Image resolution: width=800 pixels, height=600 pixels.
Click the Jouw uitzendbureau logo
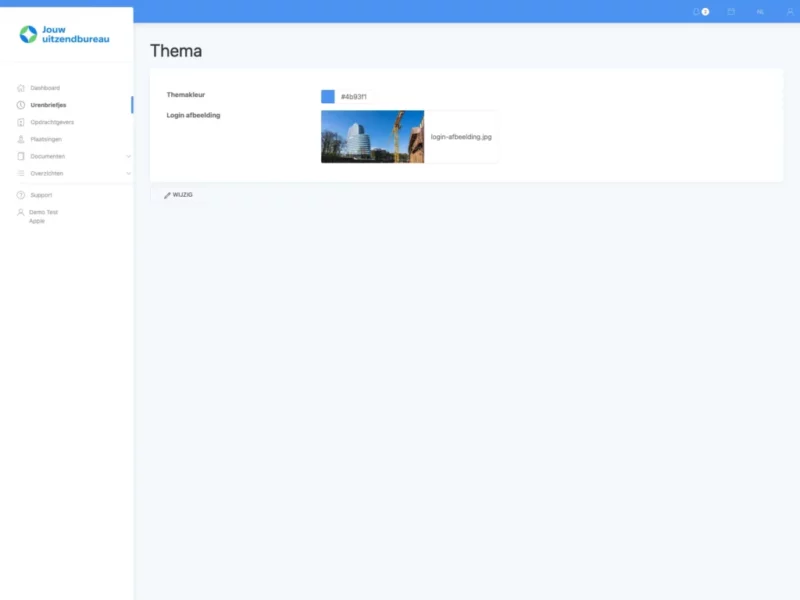click(x=65, y=34)
